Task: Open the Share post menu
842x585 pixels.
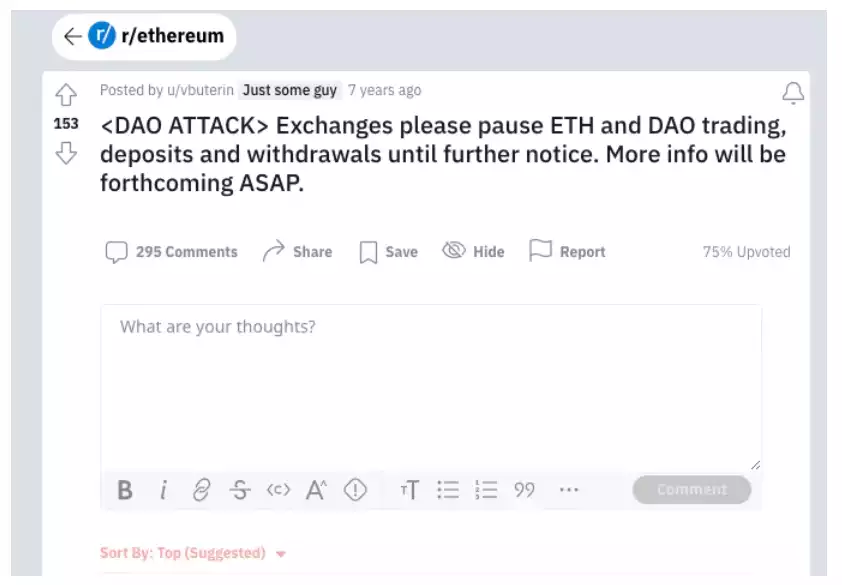Action: tap(297, 252)
